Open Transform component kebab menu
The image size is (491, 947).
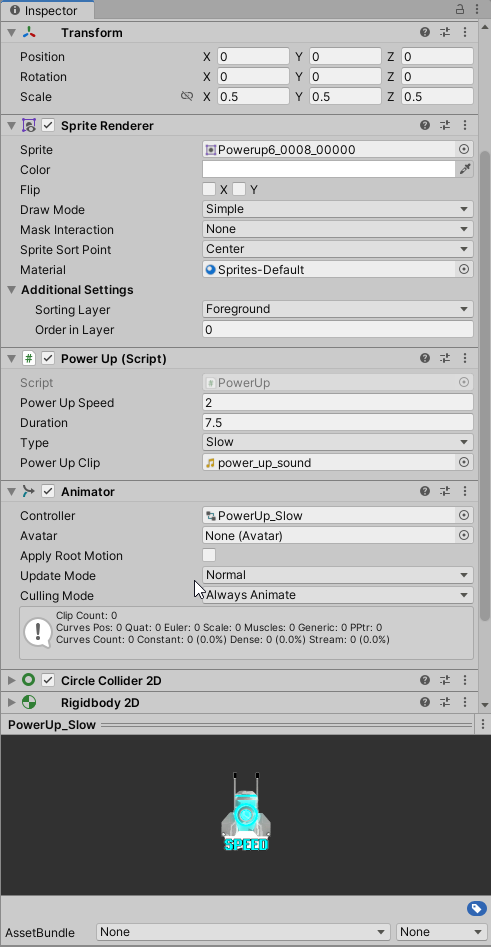click(464, 33)
